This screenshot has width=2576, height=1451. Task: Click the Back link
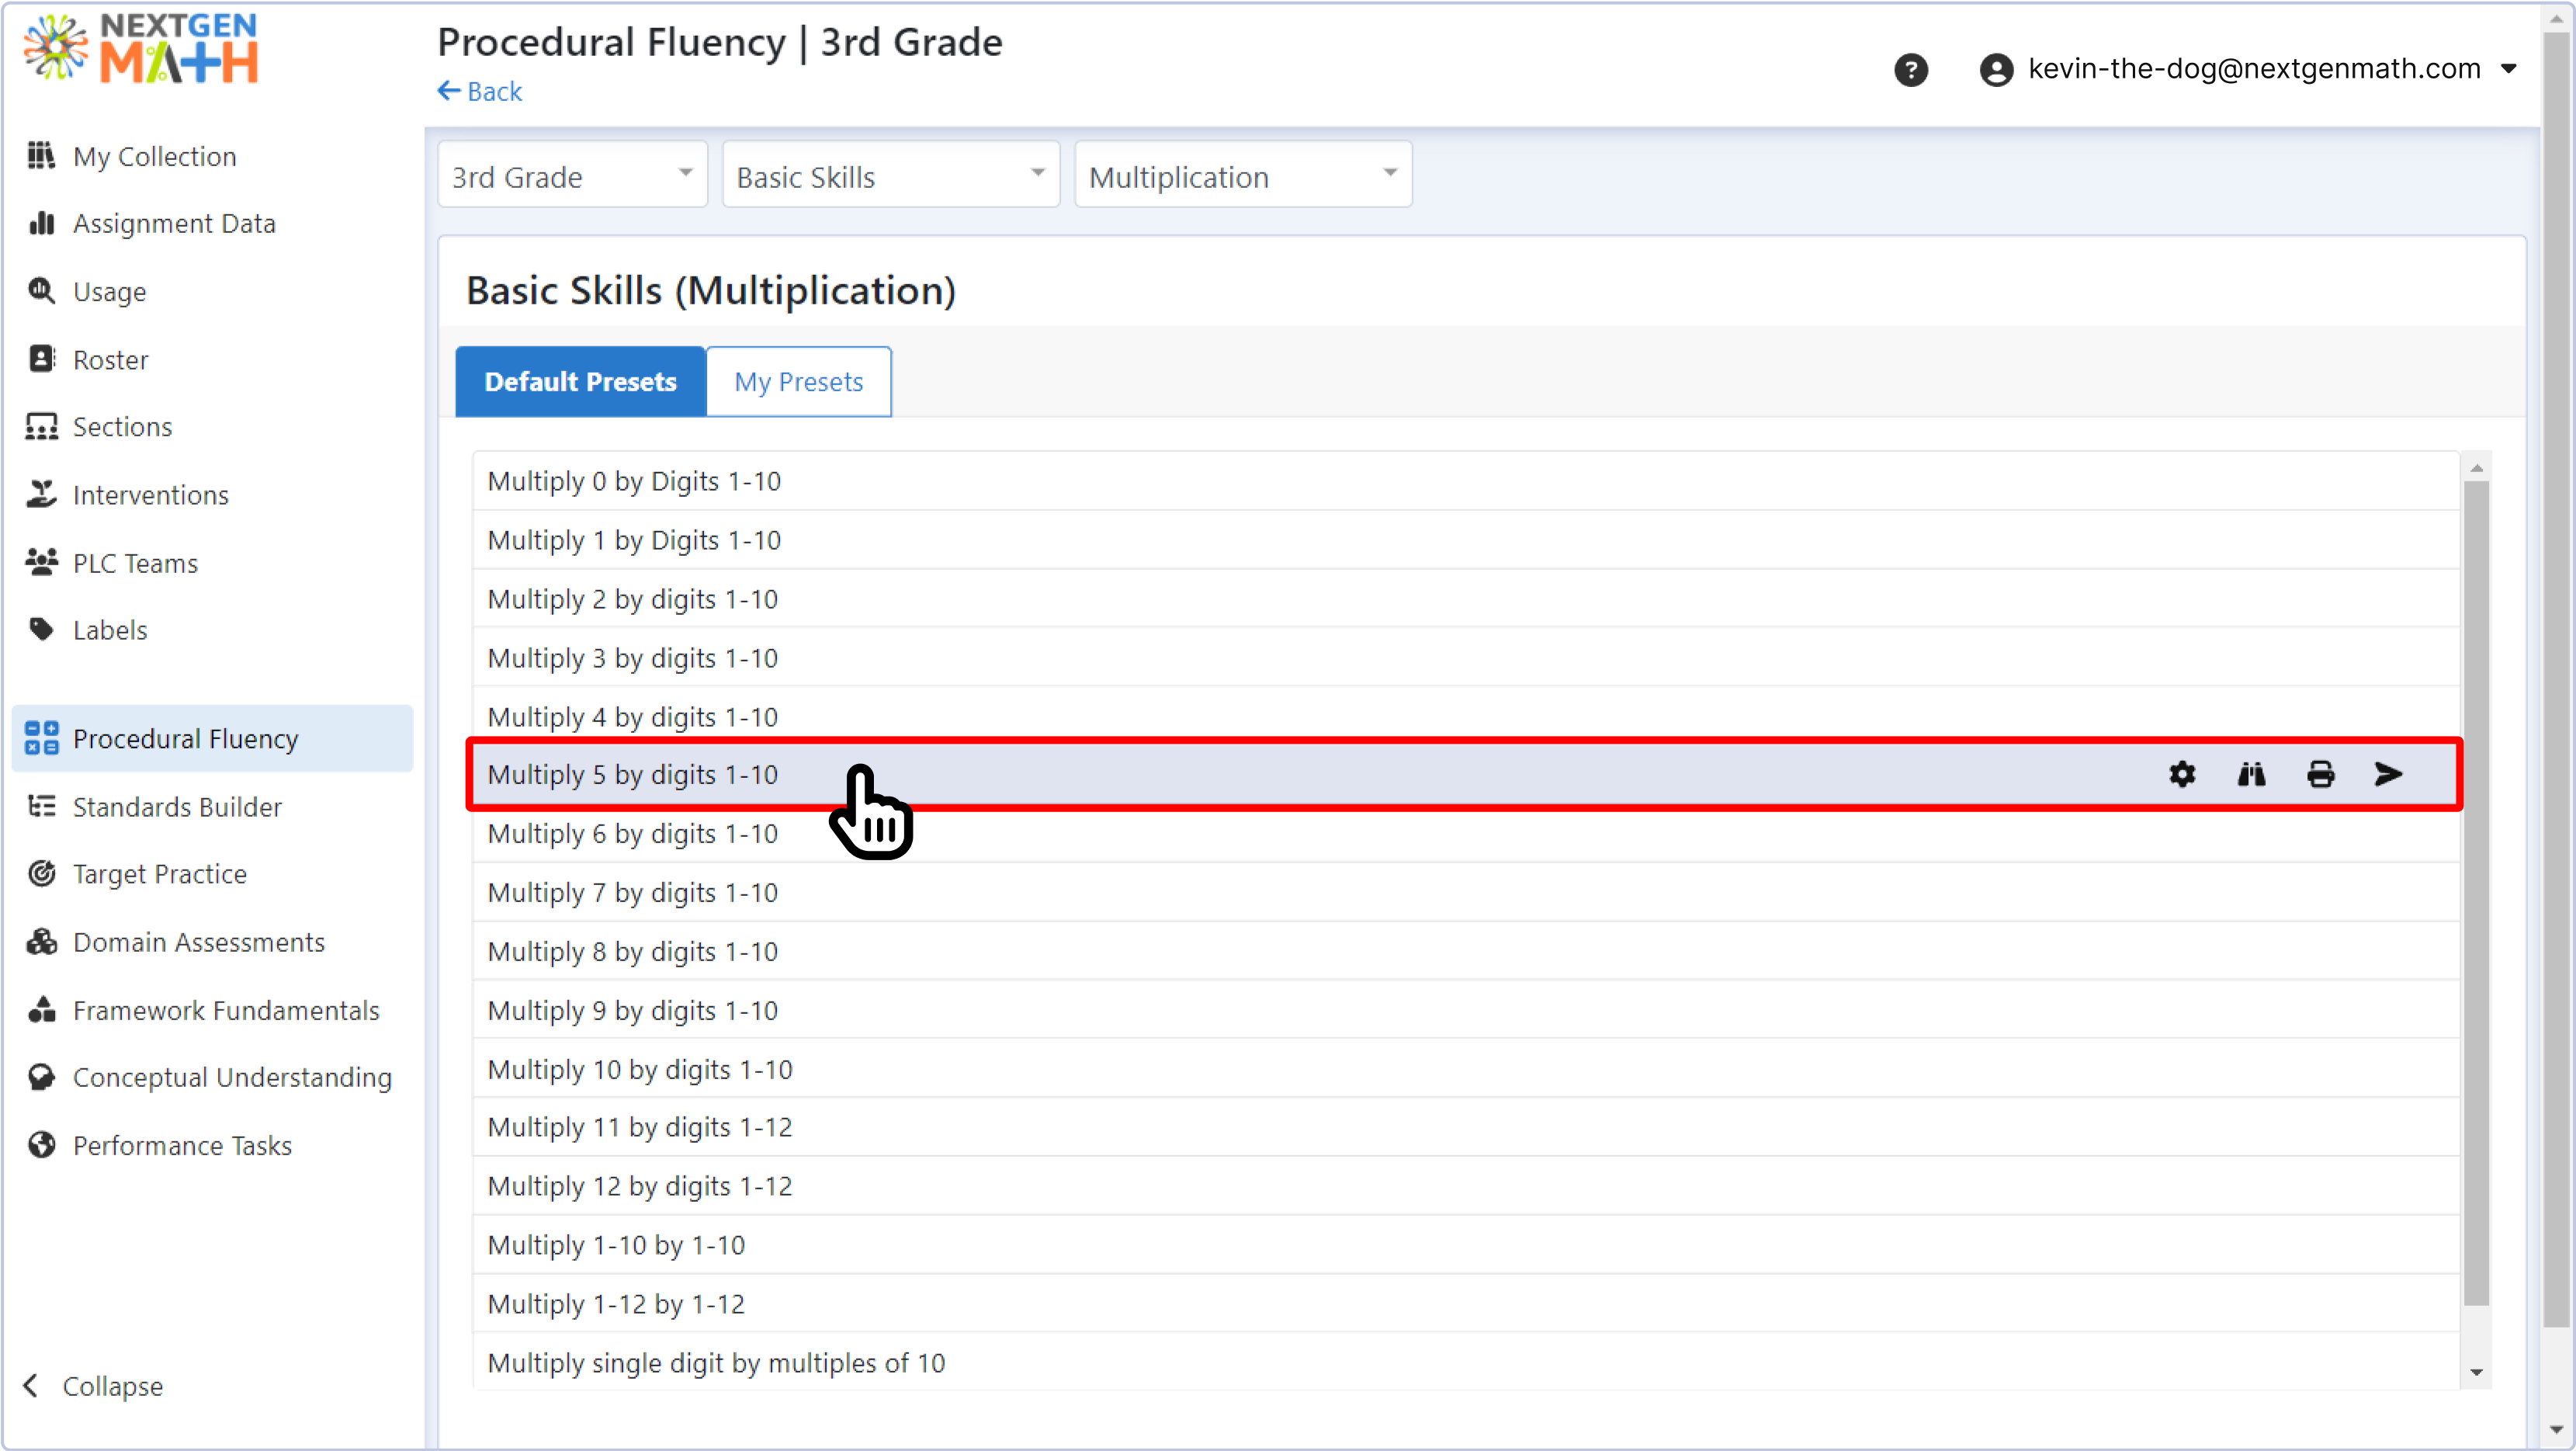[x=480, y=92]
